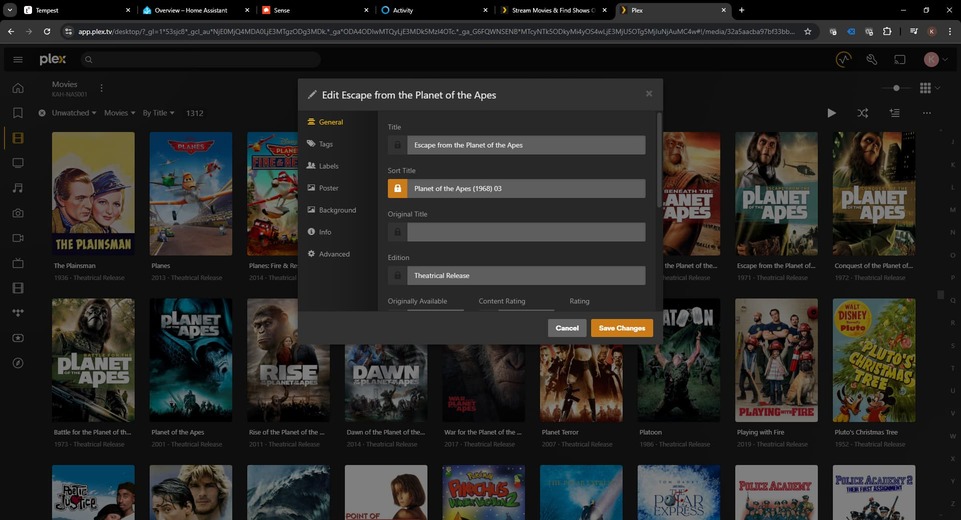Expand the Unwatched filter dropdown

coord(74,113)
